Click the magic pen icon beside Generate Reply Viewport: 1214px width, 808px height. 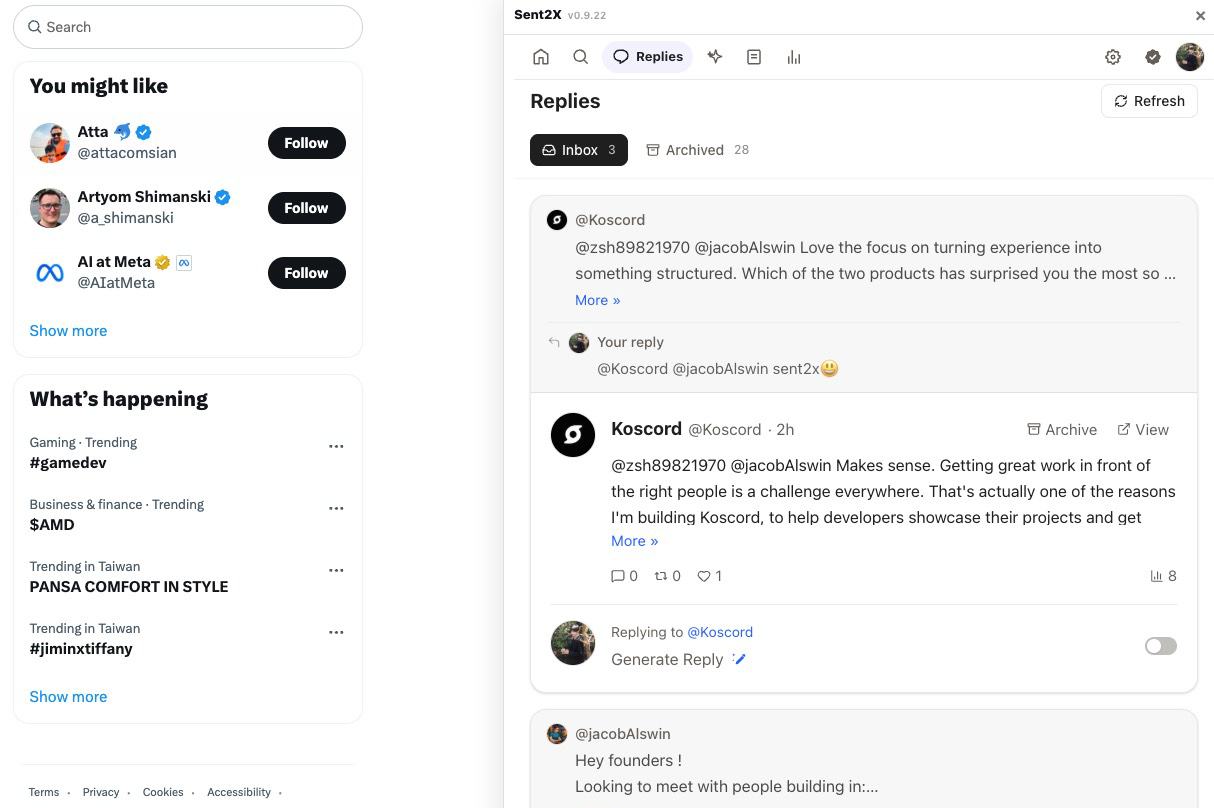point(739,659)
